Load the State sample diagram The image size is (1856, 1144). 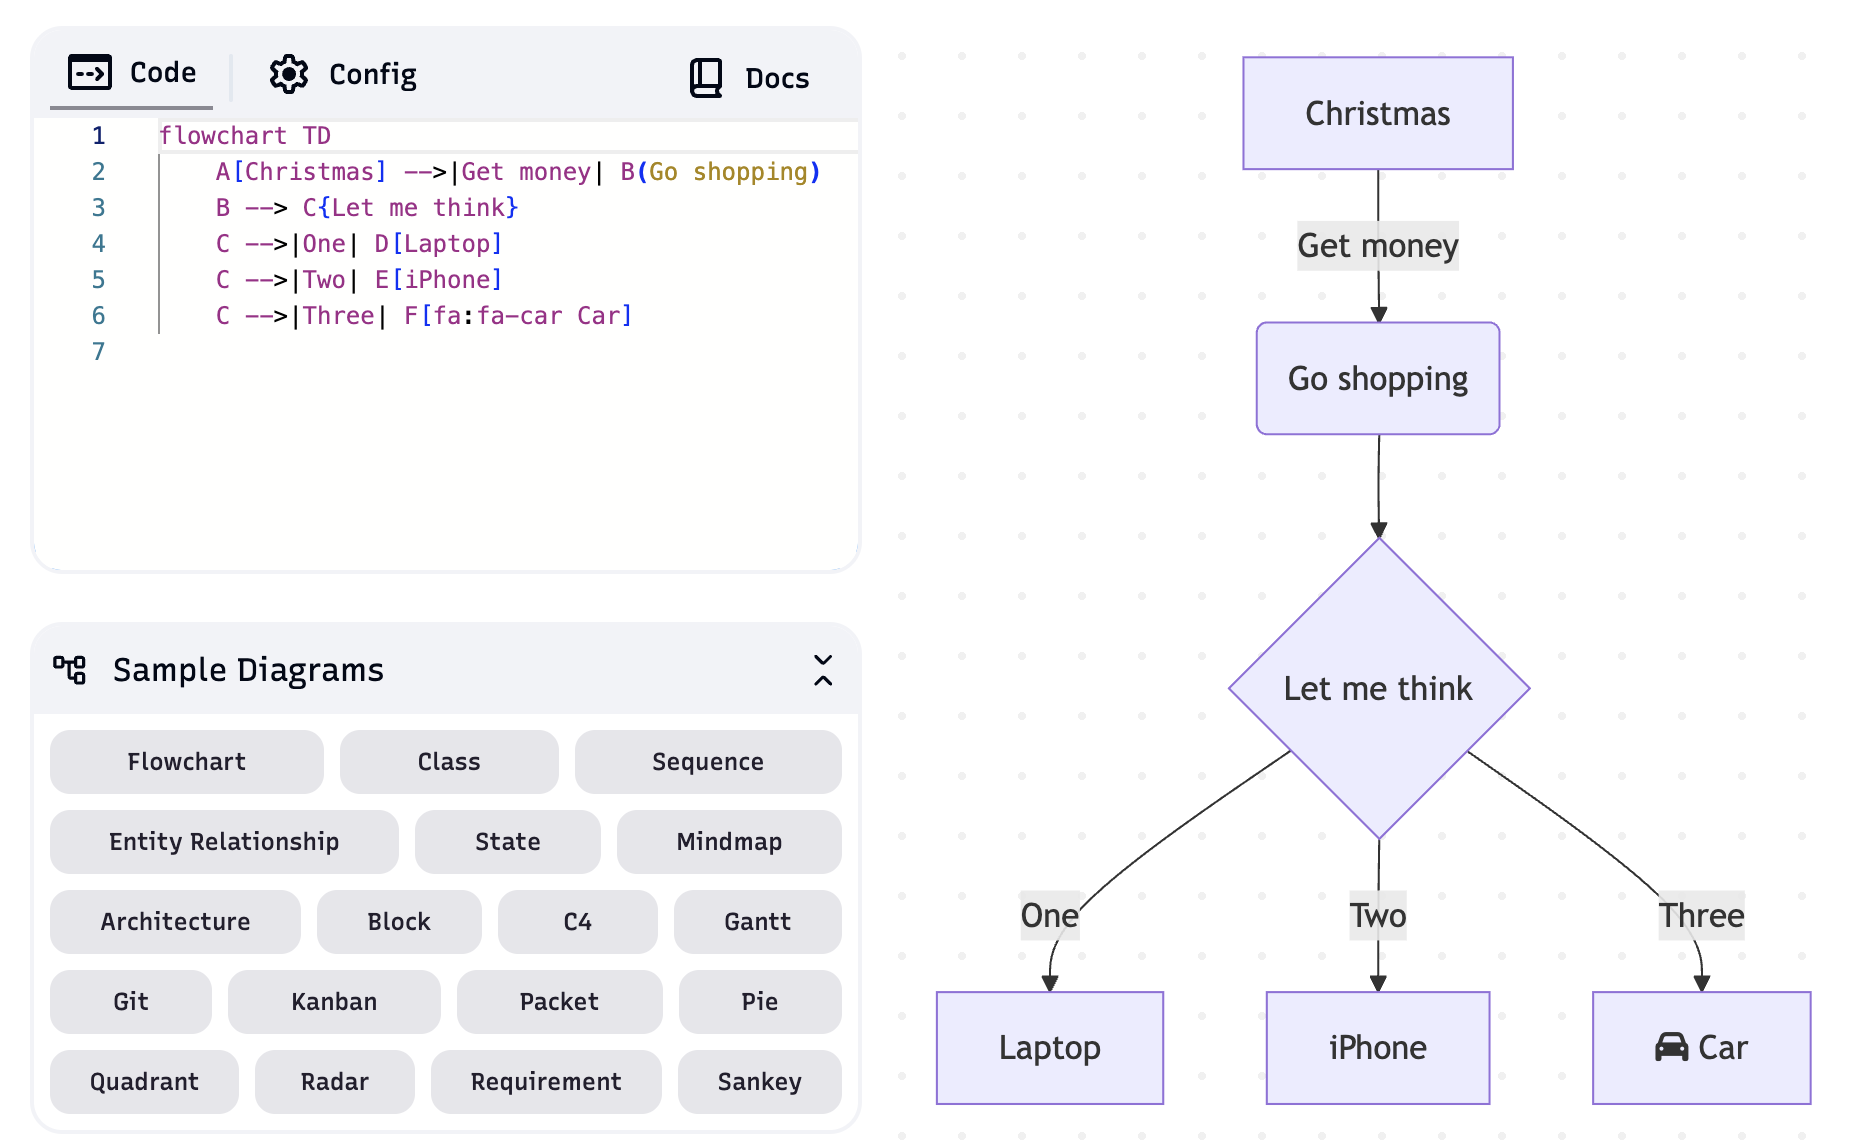[508, 842]
